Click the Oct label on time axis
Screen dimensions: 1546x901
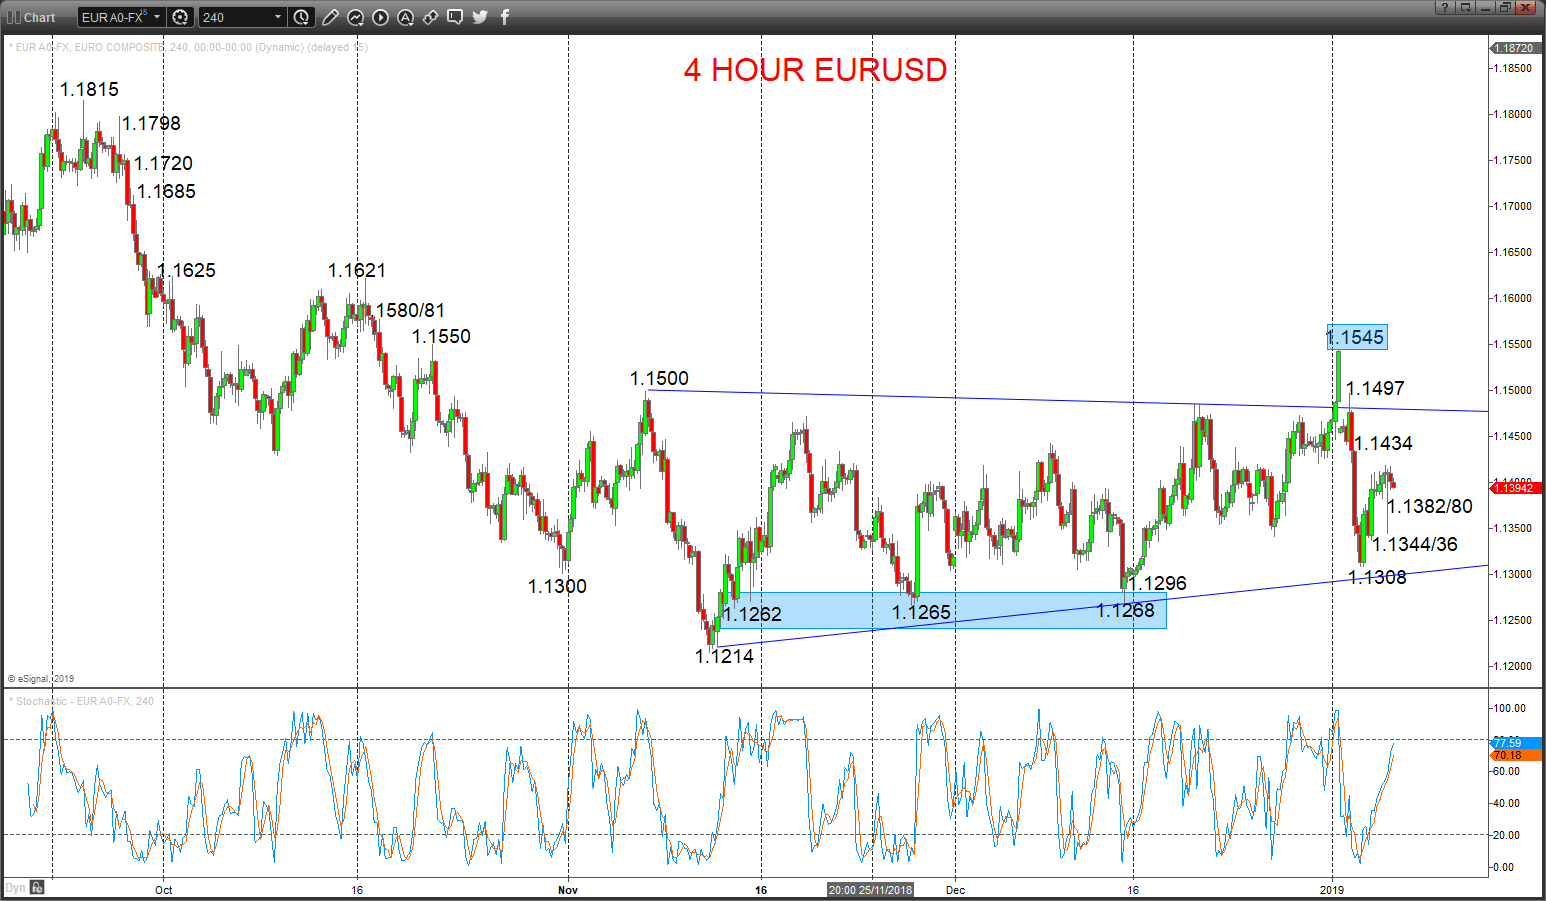click(163, 890)
